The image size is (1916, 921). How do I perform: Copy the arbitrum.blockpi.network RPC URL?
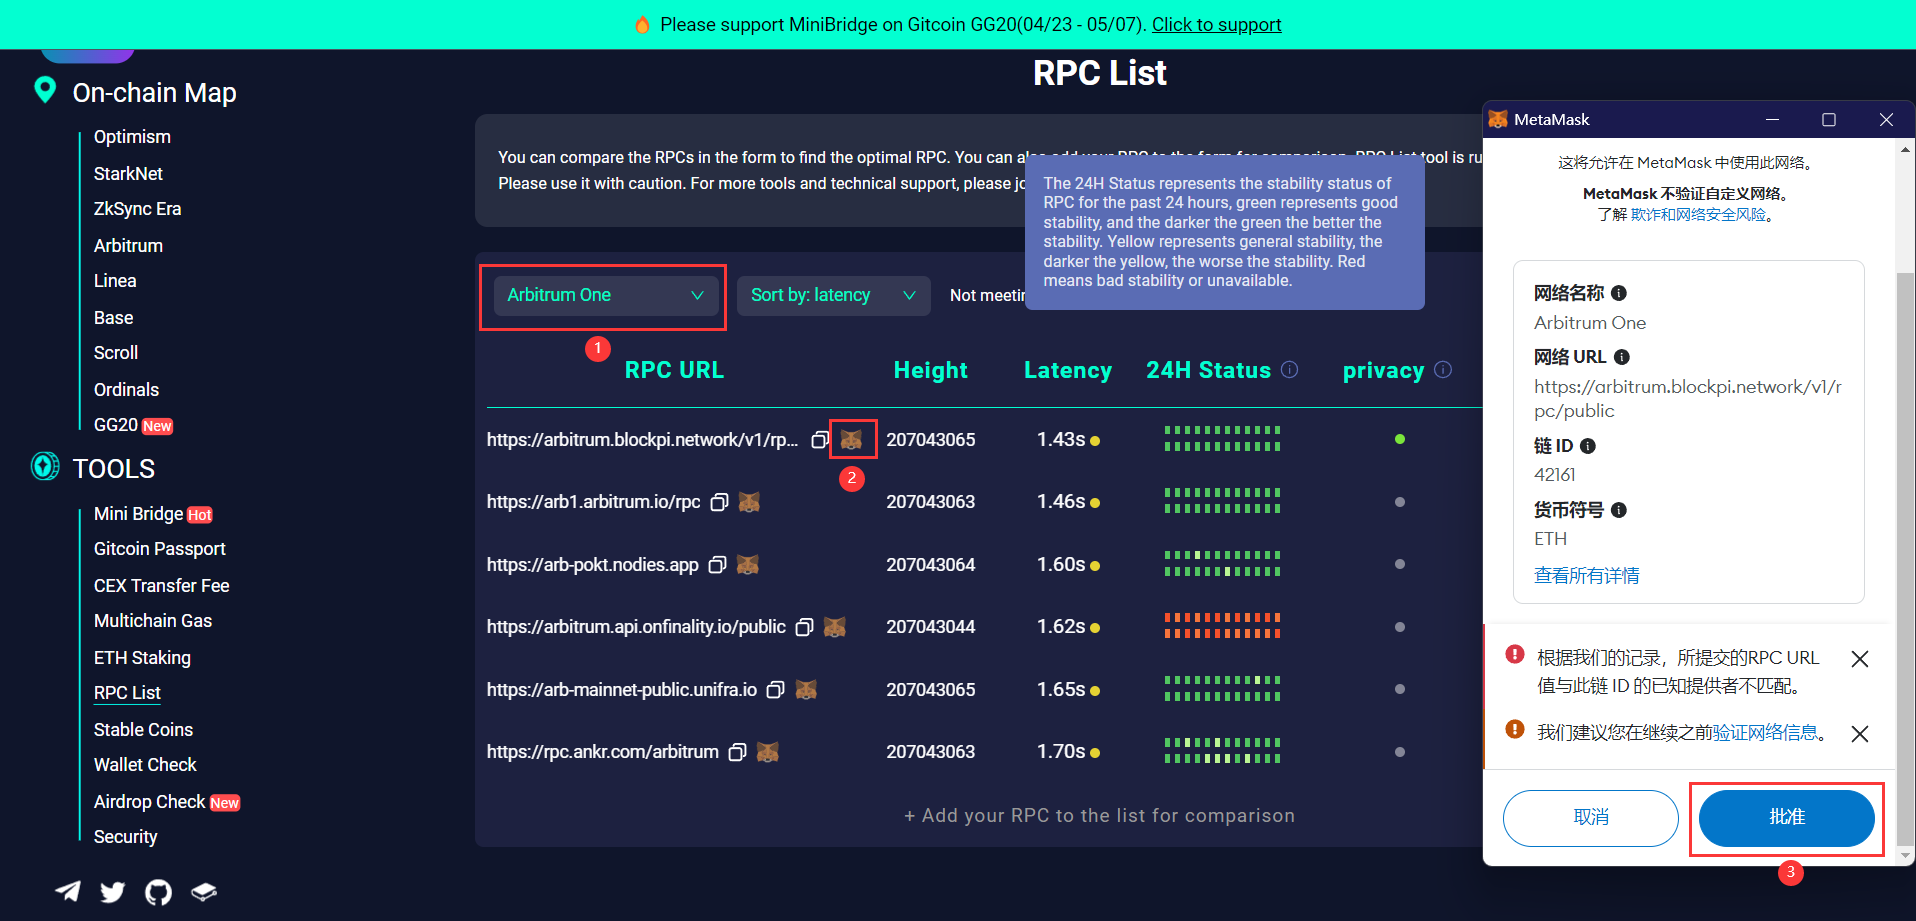pyautogui.click(x=820, y=440)
